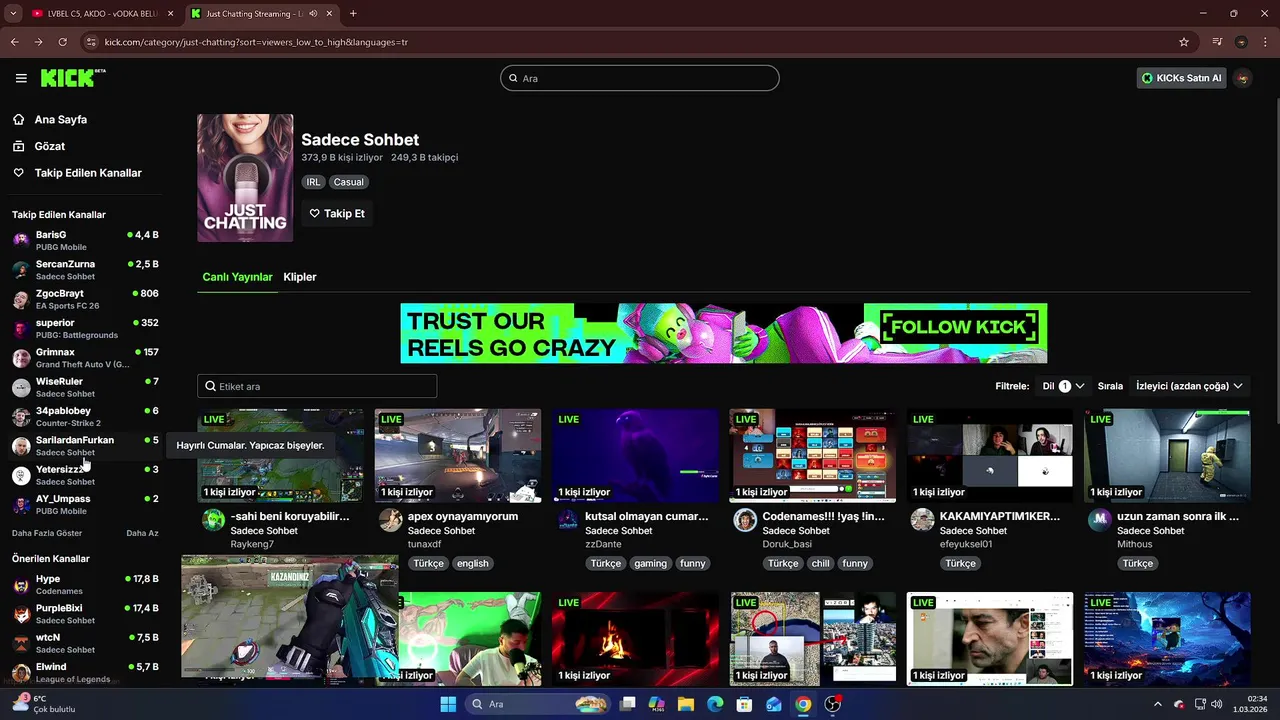This screenshot has width=1280, height=720.
Task: Open the Trust Our Reels Follow Kick banner
Action: 724,333
